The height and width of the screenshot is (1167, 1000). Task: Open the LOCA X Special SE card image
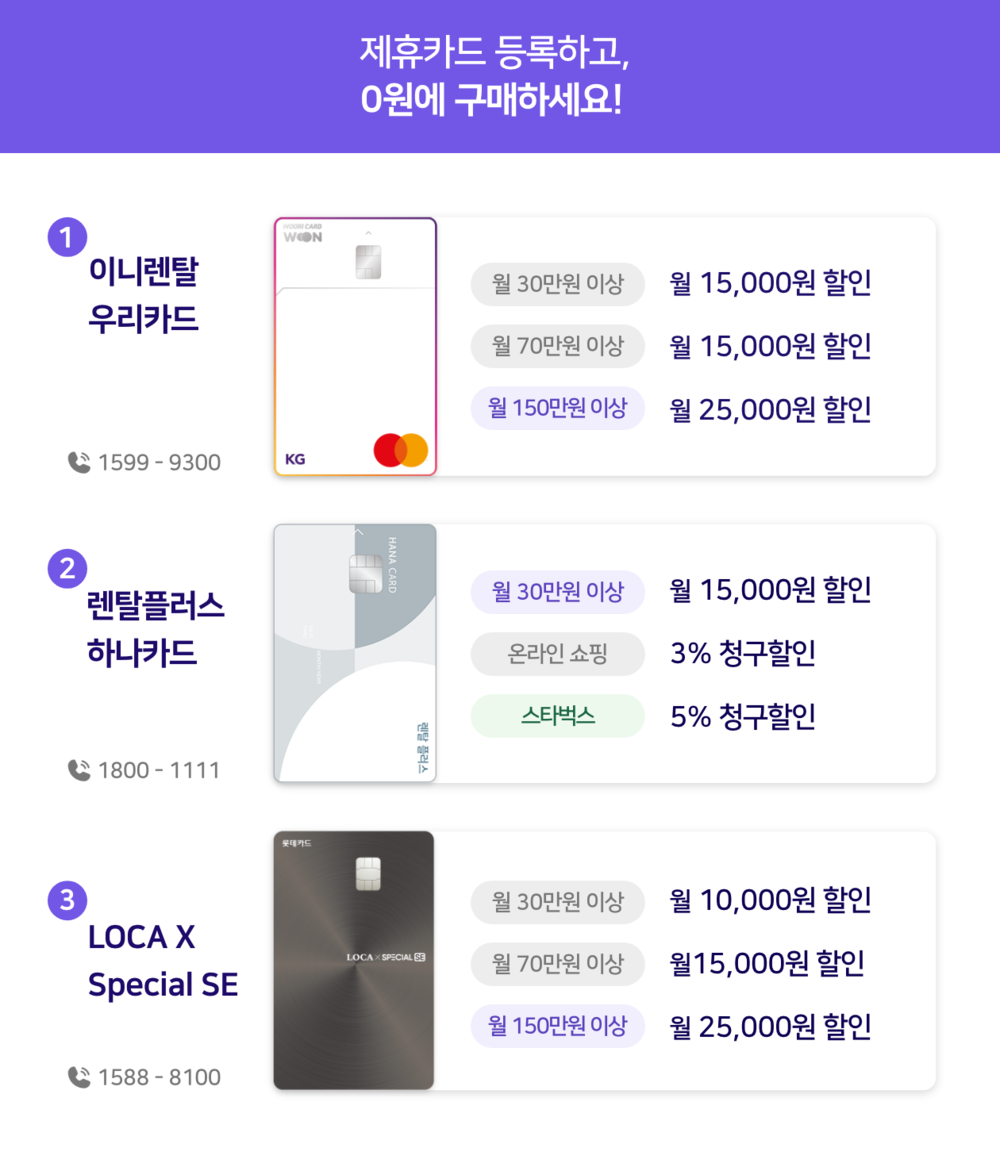coord(354,961)
